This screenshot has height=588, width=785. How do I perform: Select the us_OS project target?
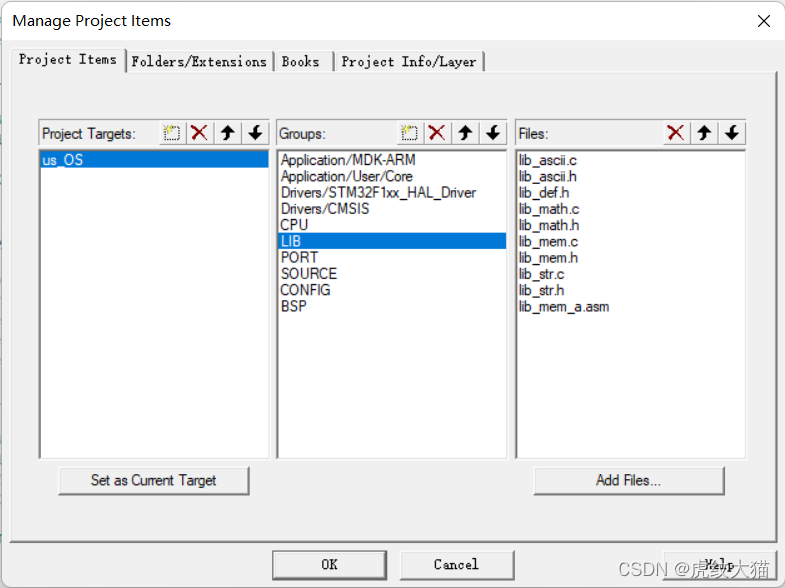[154, 160]
